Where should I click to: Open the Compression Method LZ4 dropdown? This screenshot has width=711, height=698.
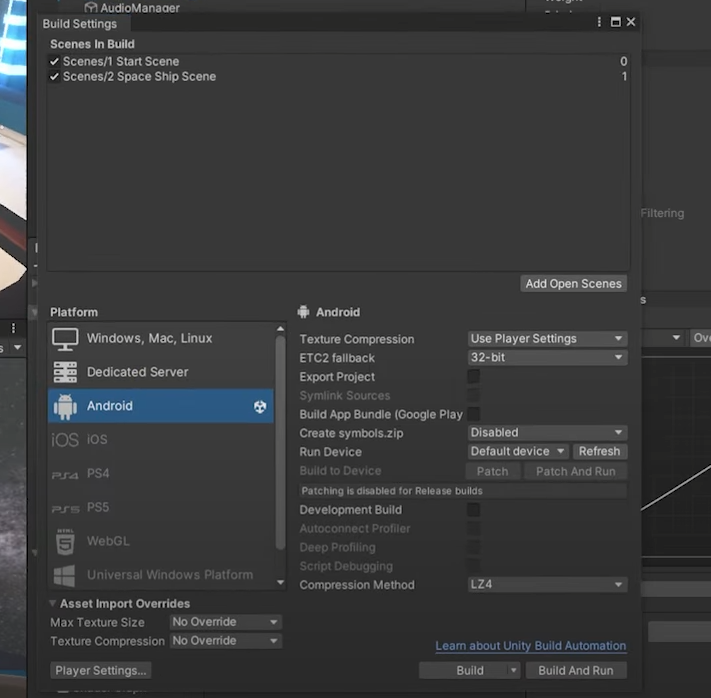[547, 584]
